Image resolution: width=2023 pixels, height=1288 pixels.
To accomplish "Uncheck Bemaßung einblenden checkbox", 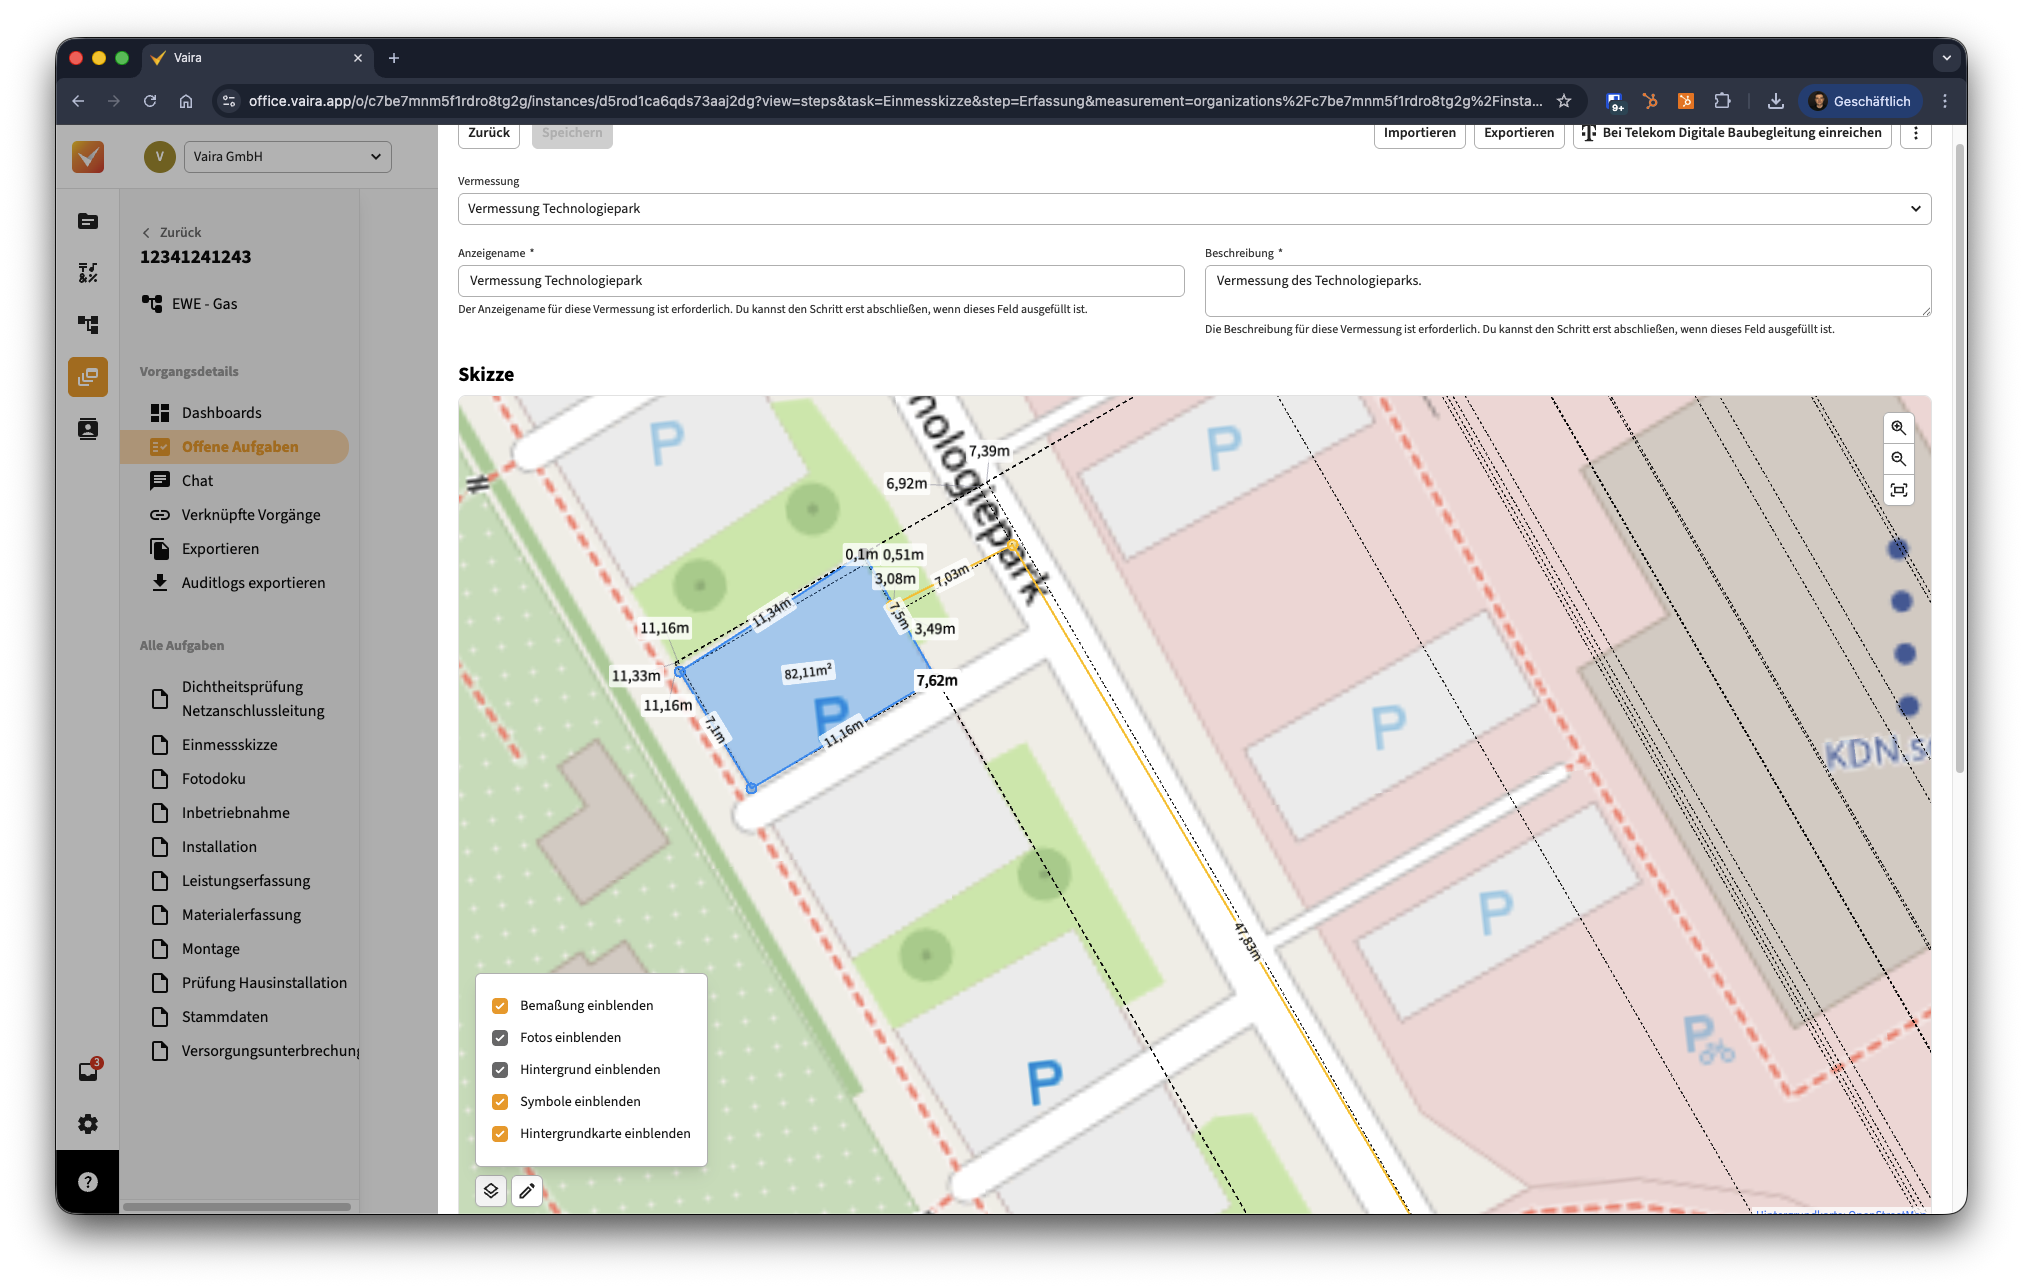I will click(500, 1006).
